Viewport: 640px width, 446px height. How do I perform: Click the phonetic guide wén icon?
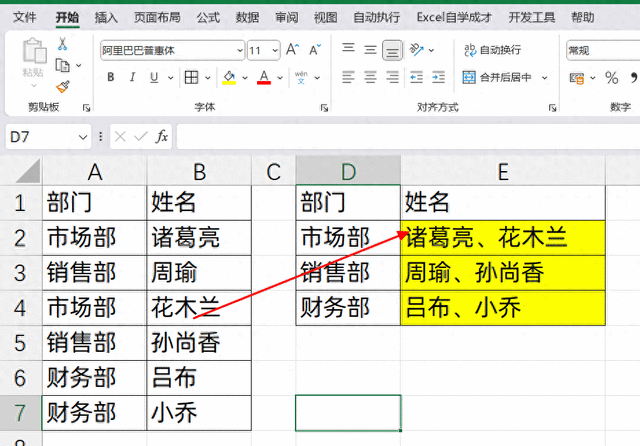pyautogui.click(x=301, y=77)
